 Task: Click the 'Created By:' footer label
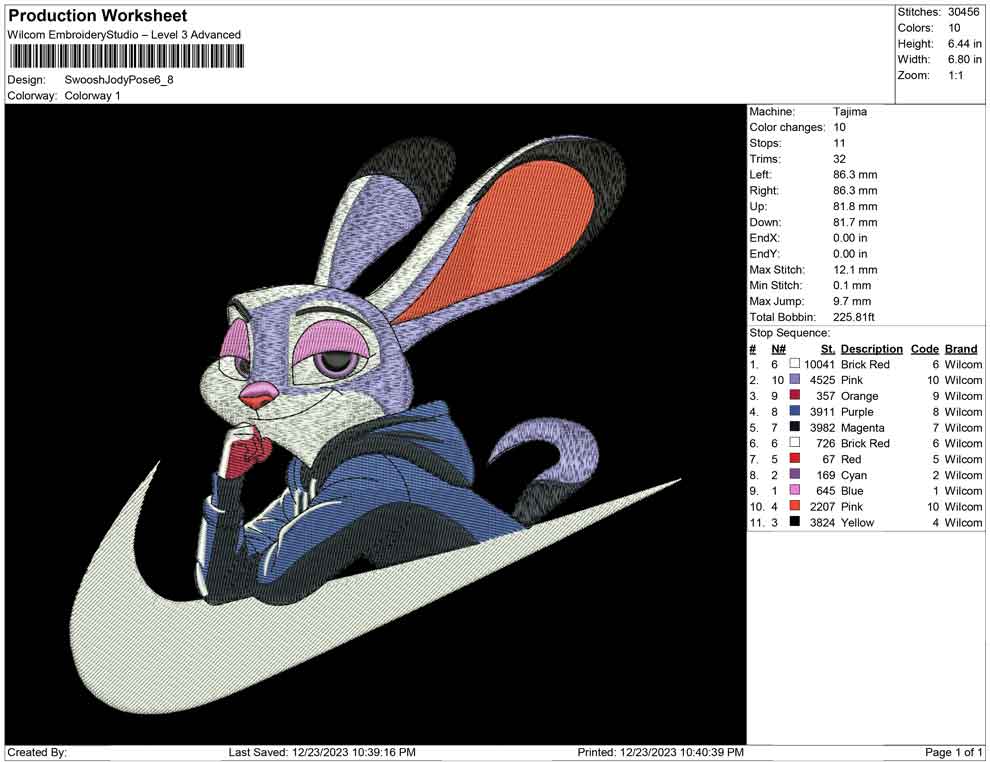tap(37, 753)
